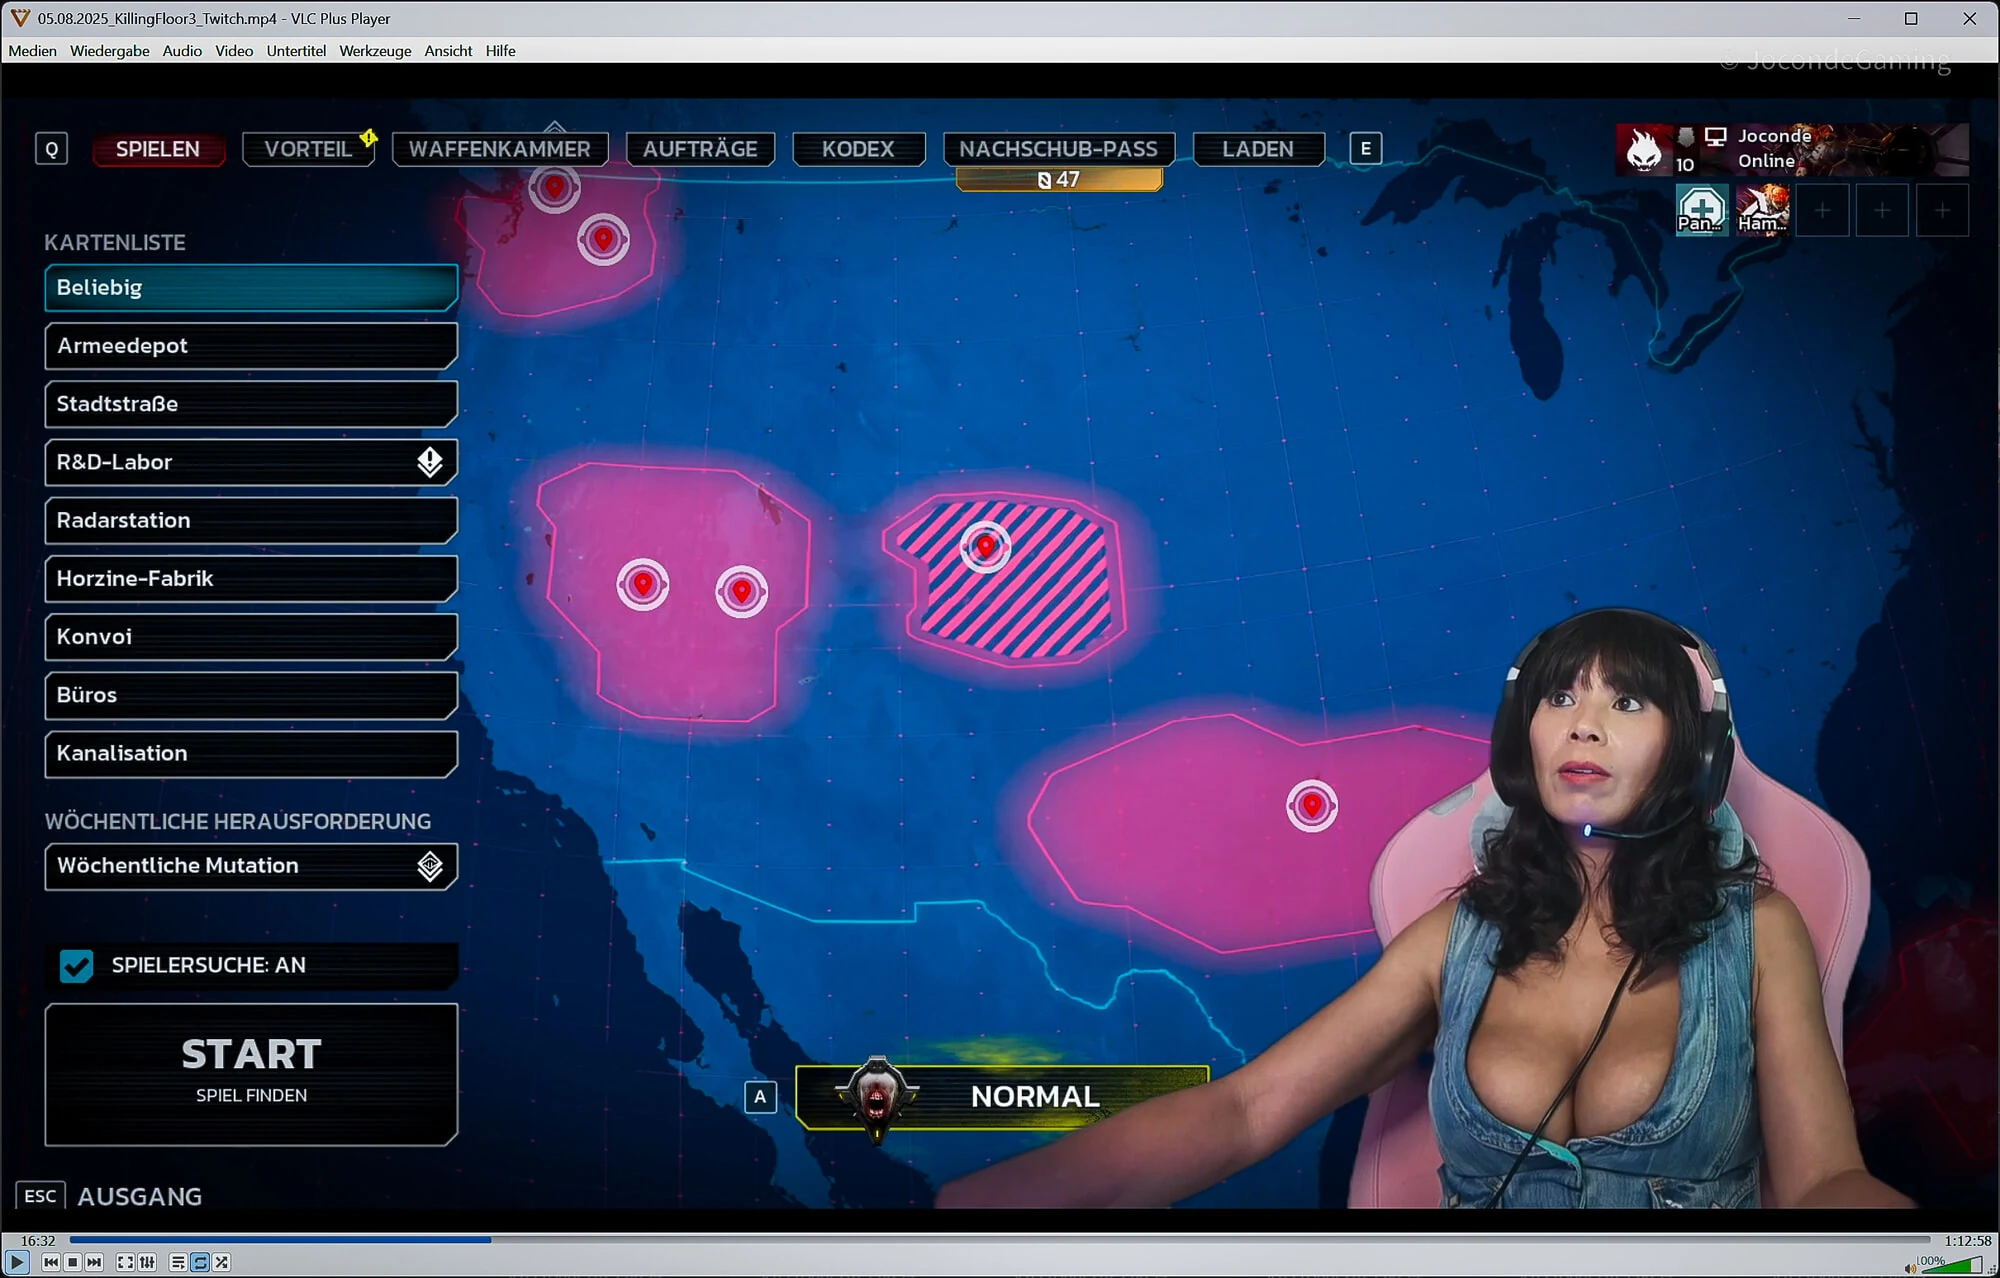Adjust the volume slider
Viewport: 2000px width, 1278px height.
point(1950,1265)
